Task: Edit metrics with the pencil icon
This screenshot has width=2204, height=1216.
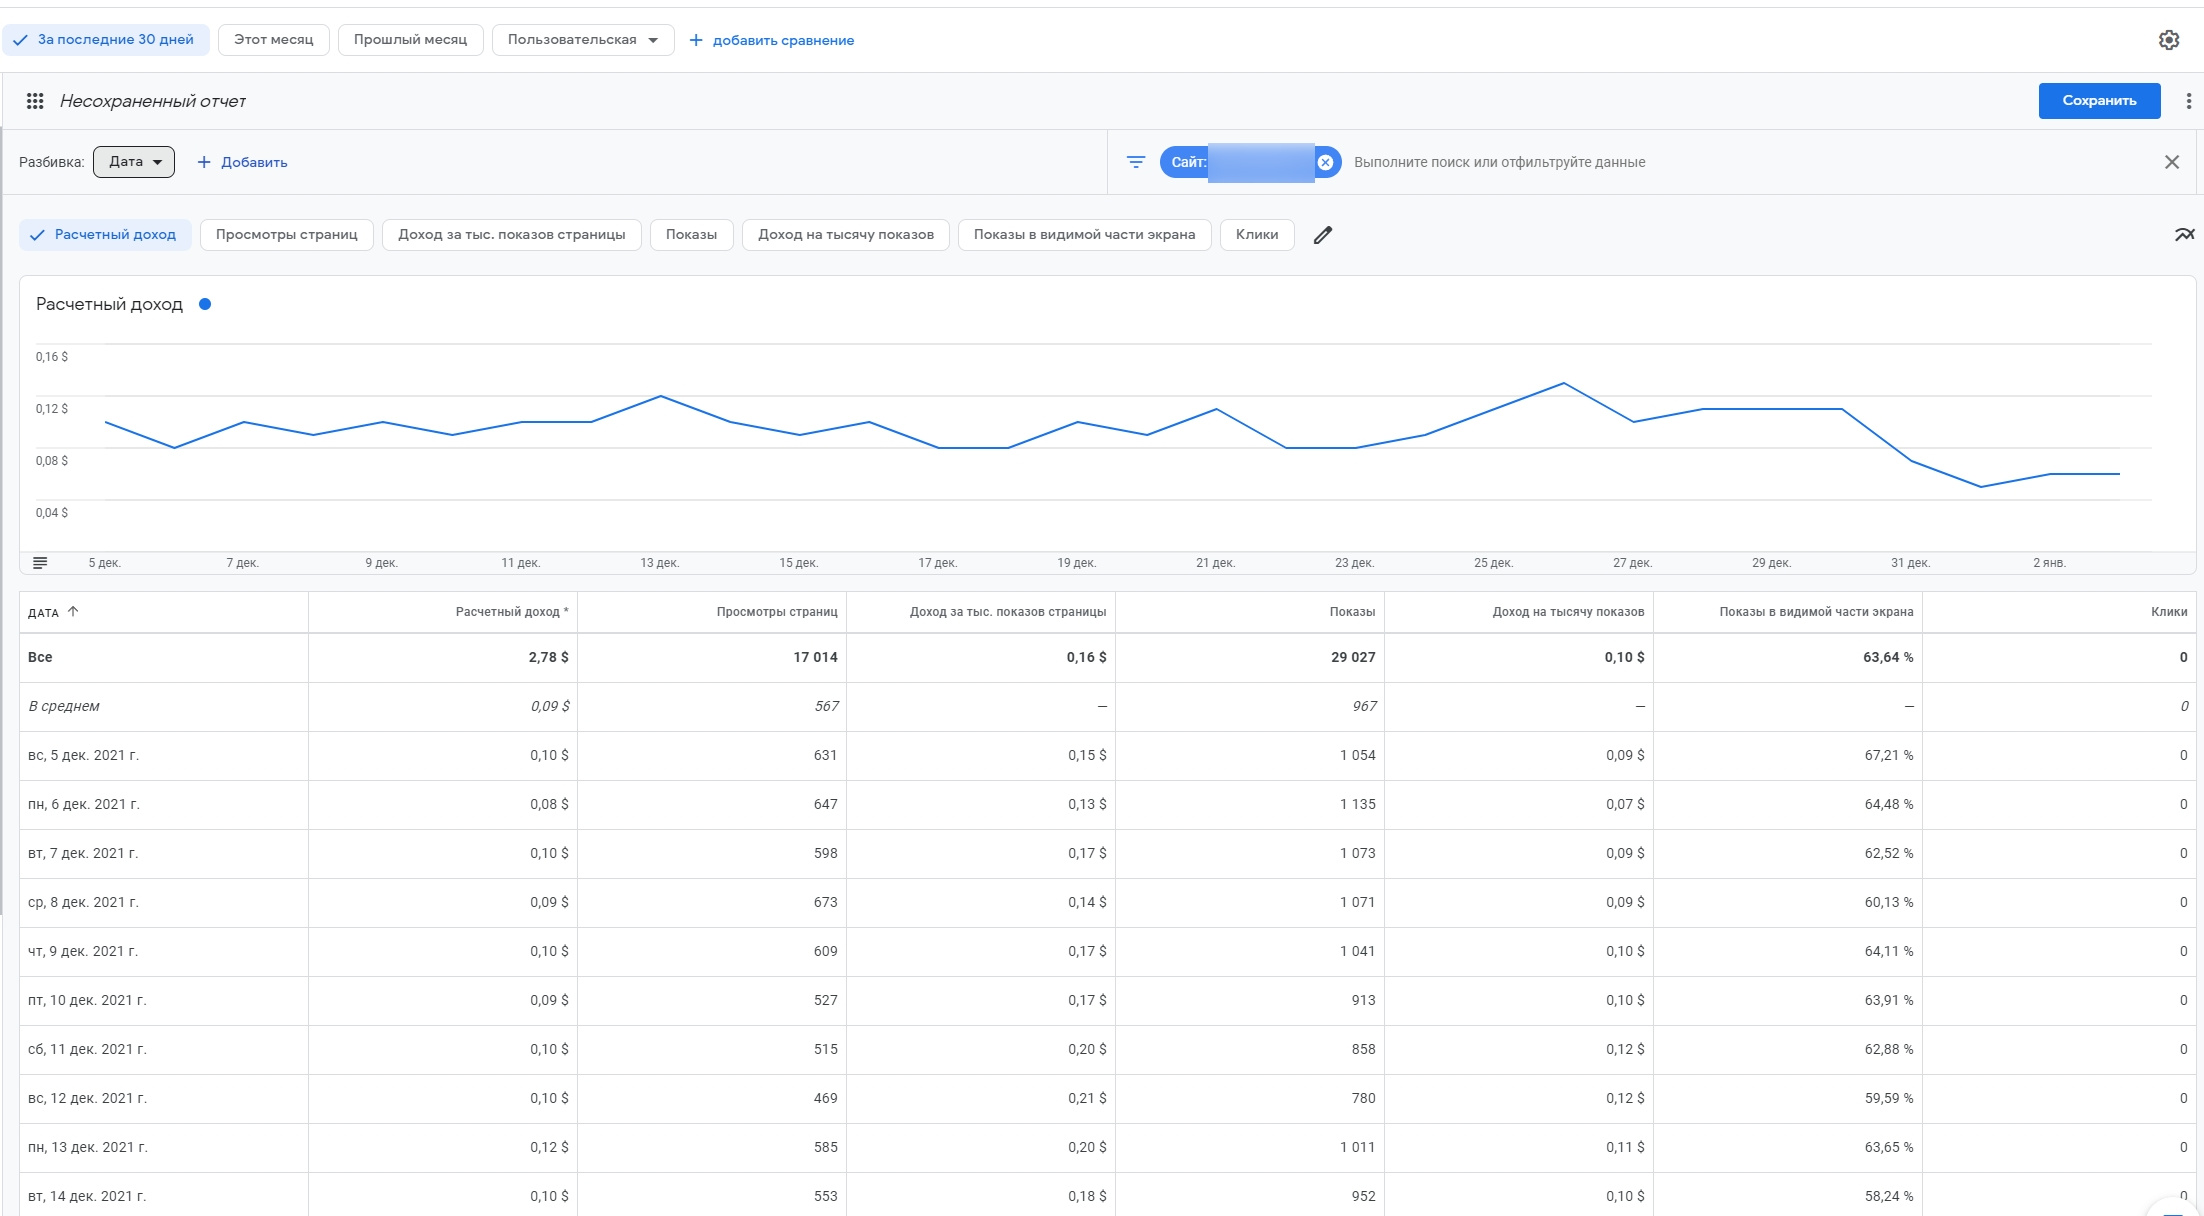Action: [1322, 235]
